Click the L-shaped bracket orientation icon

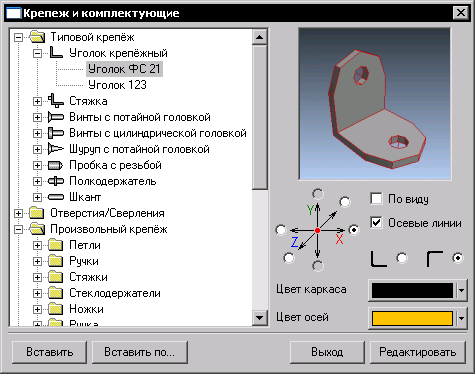(x=379, y=259)
